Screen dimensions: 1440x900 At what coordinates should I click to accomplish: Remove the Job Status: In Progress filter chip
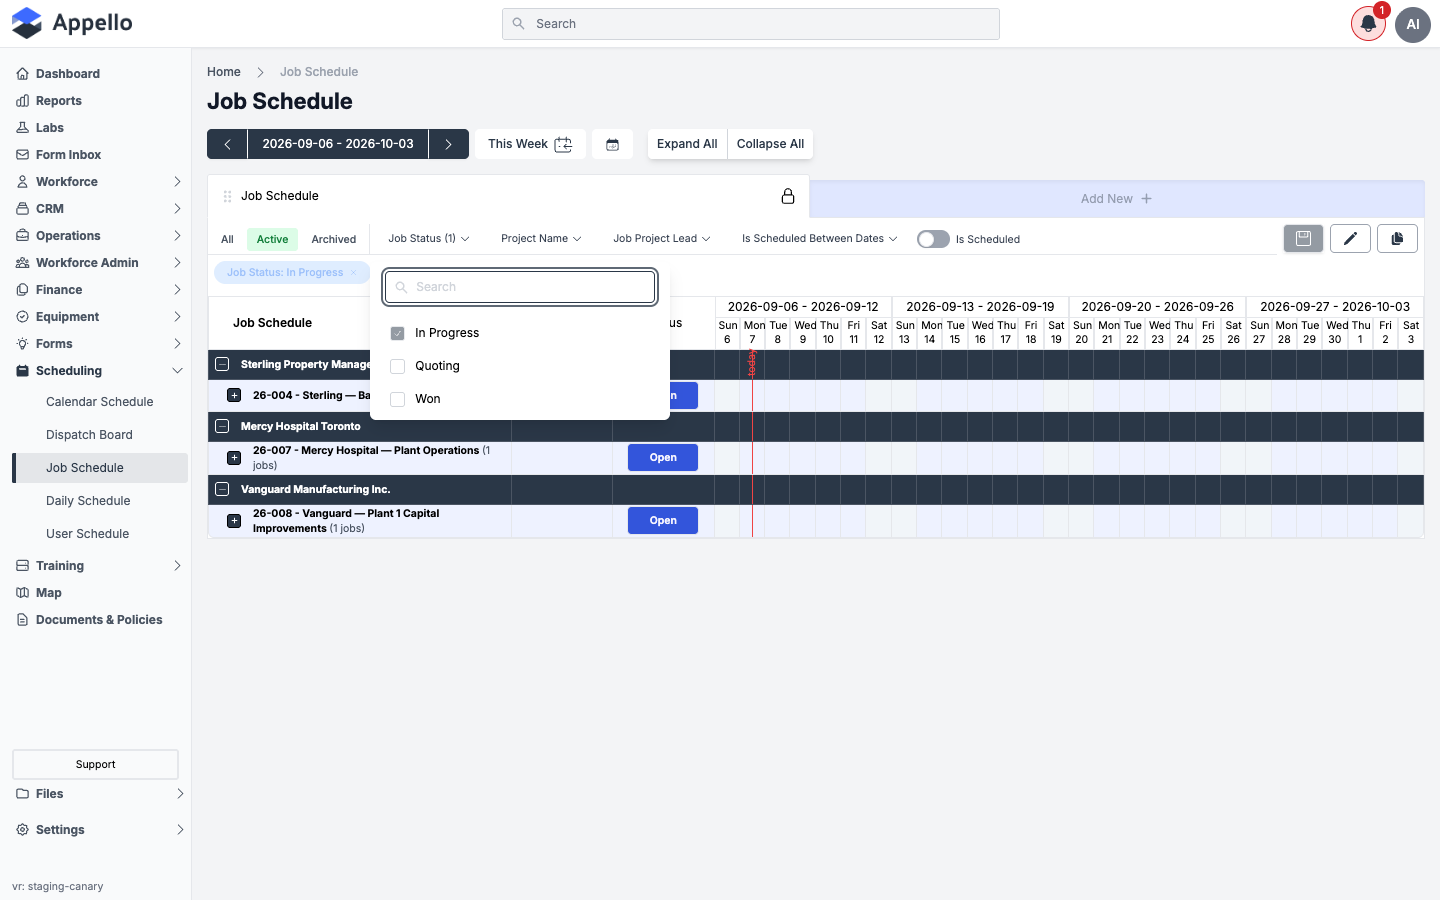(x=353, y=272)
